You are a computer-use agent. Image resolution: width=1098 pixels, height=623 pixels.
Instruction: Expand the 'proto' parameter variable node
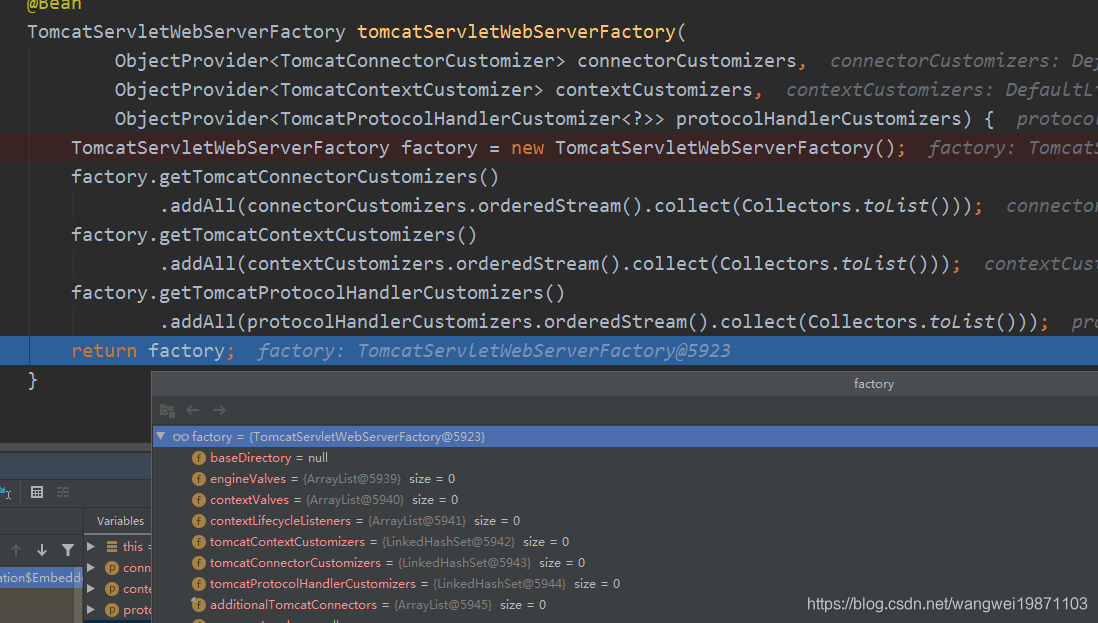coord(91,609)
